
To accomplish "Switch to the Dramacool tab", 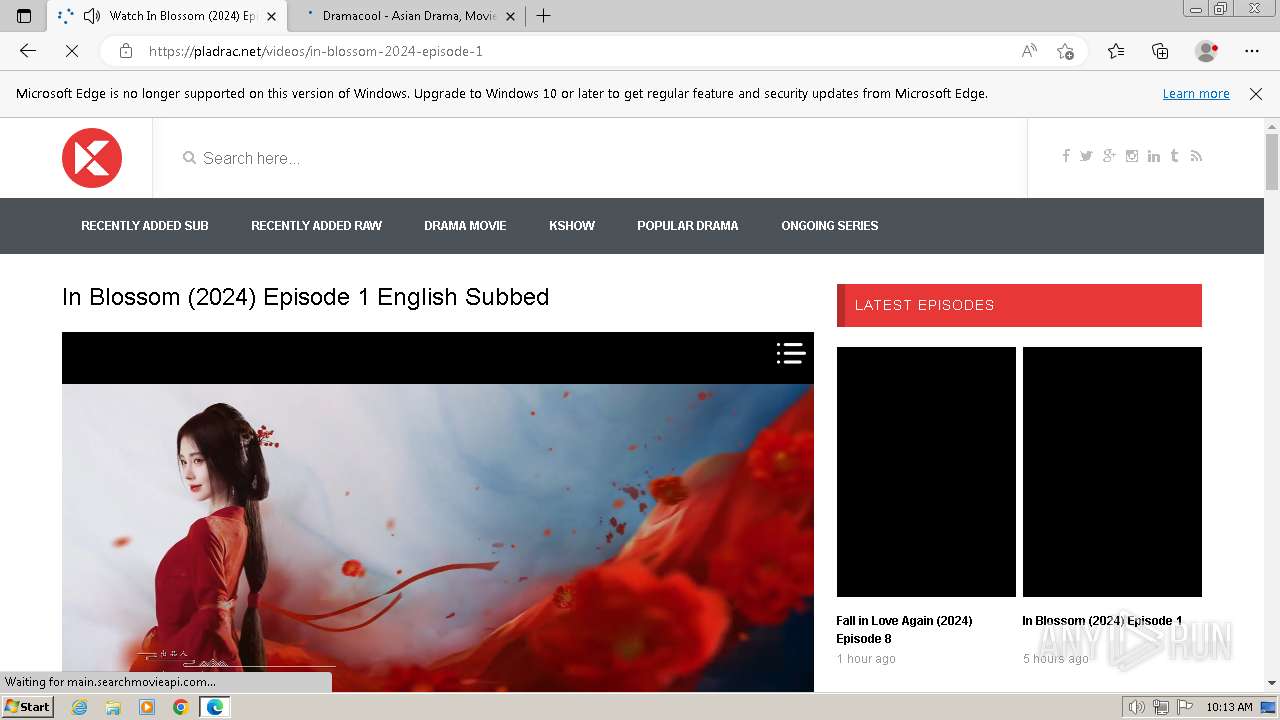I will [x=408, y=16].
